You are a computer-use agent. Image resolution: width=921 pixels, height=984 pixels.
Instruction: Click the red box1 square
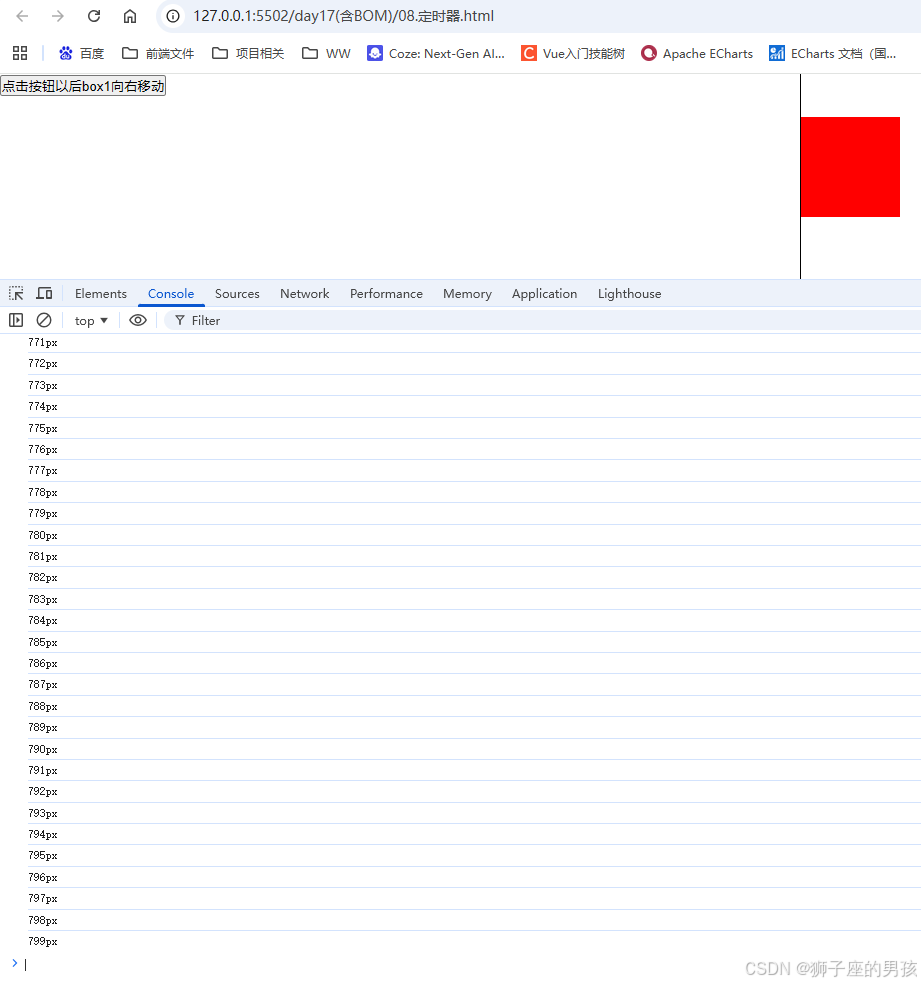point(850,167)
